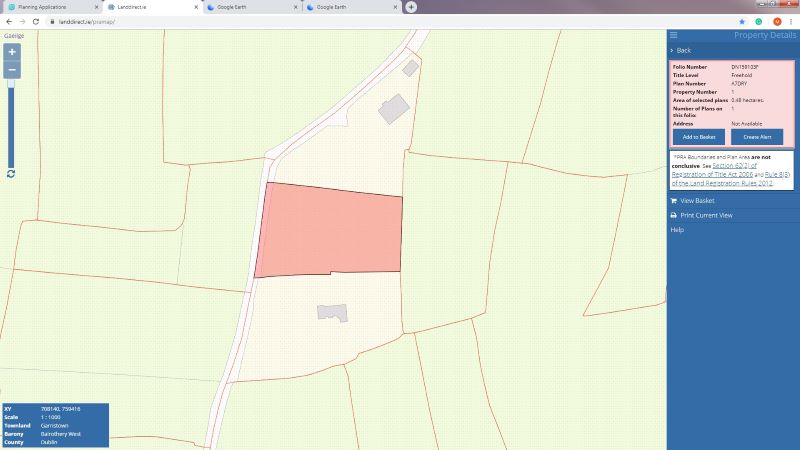Open Help in the side panel

coord(677,230)
